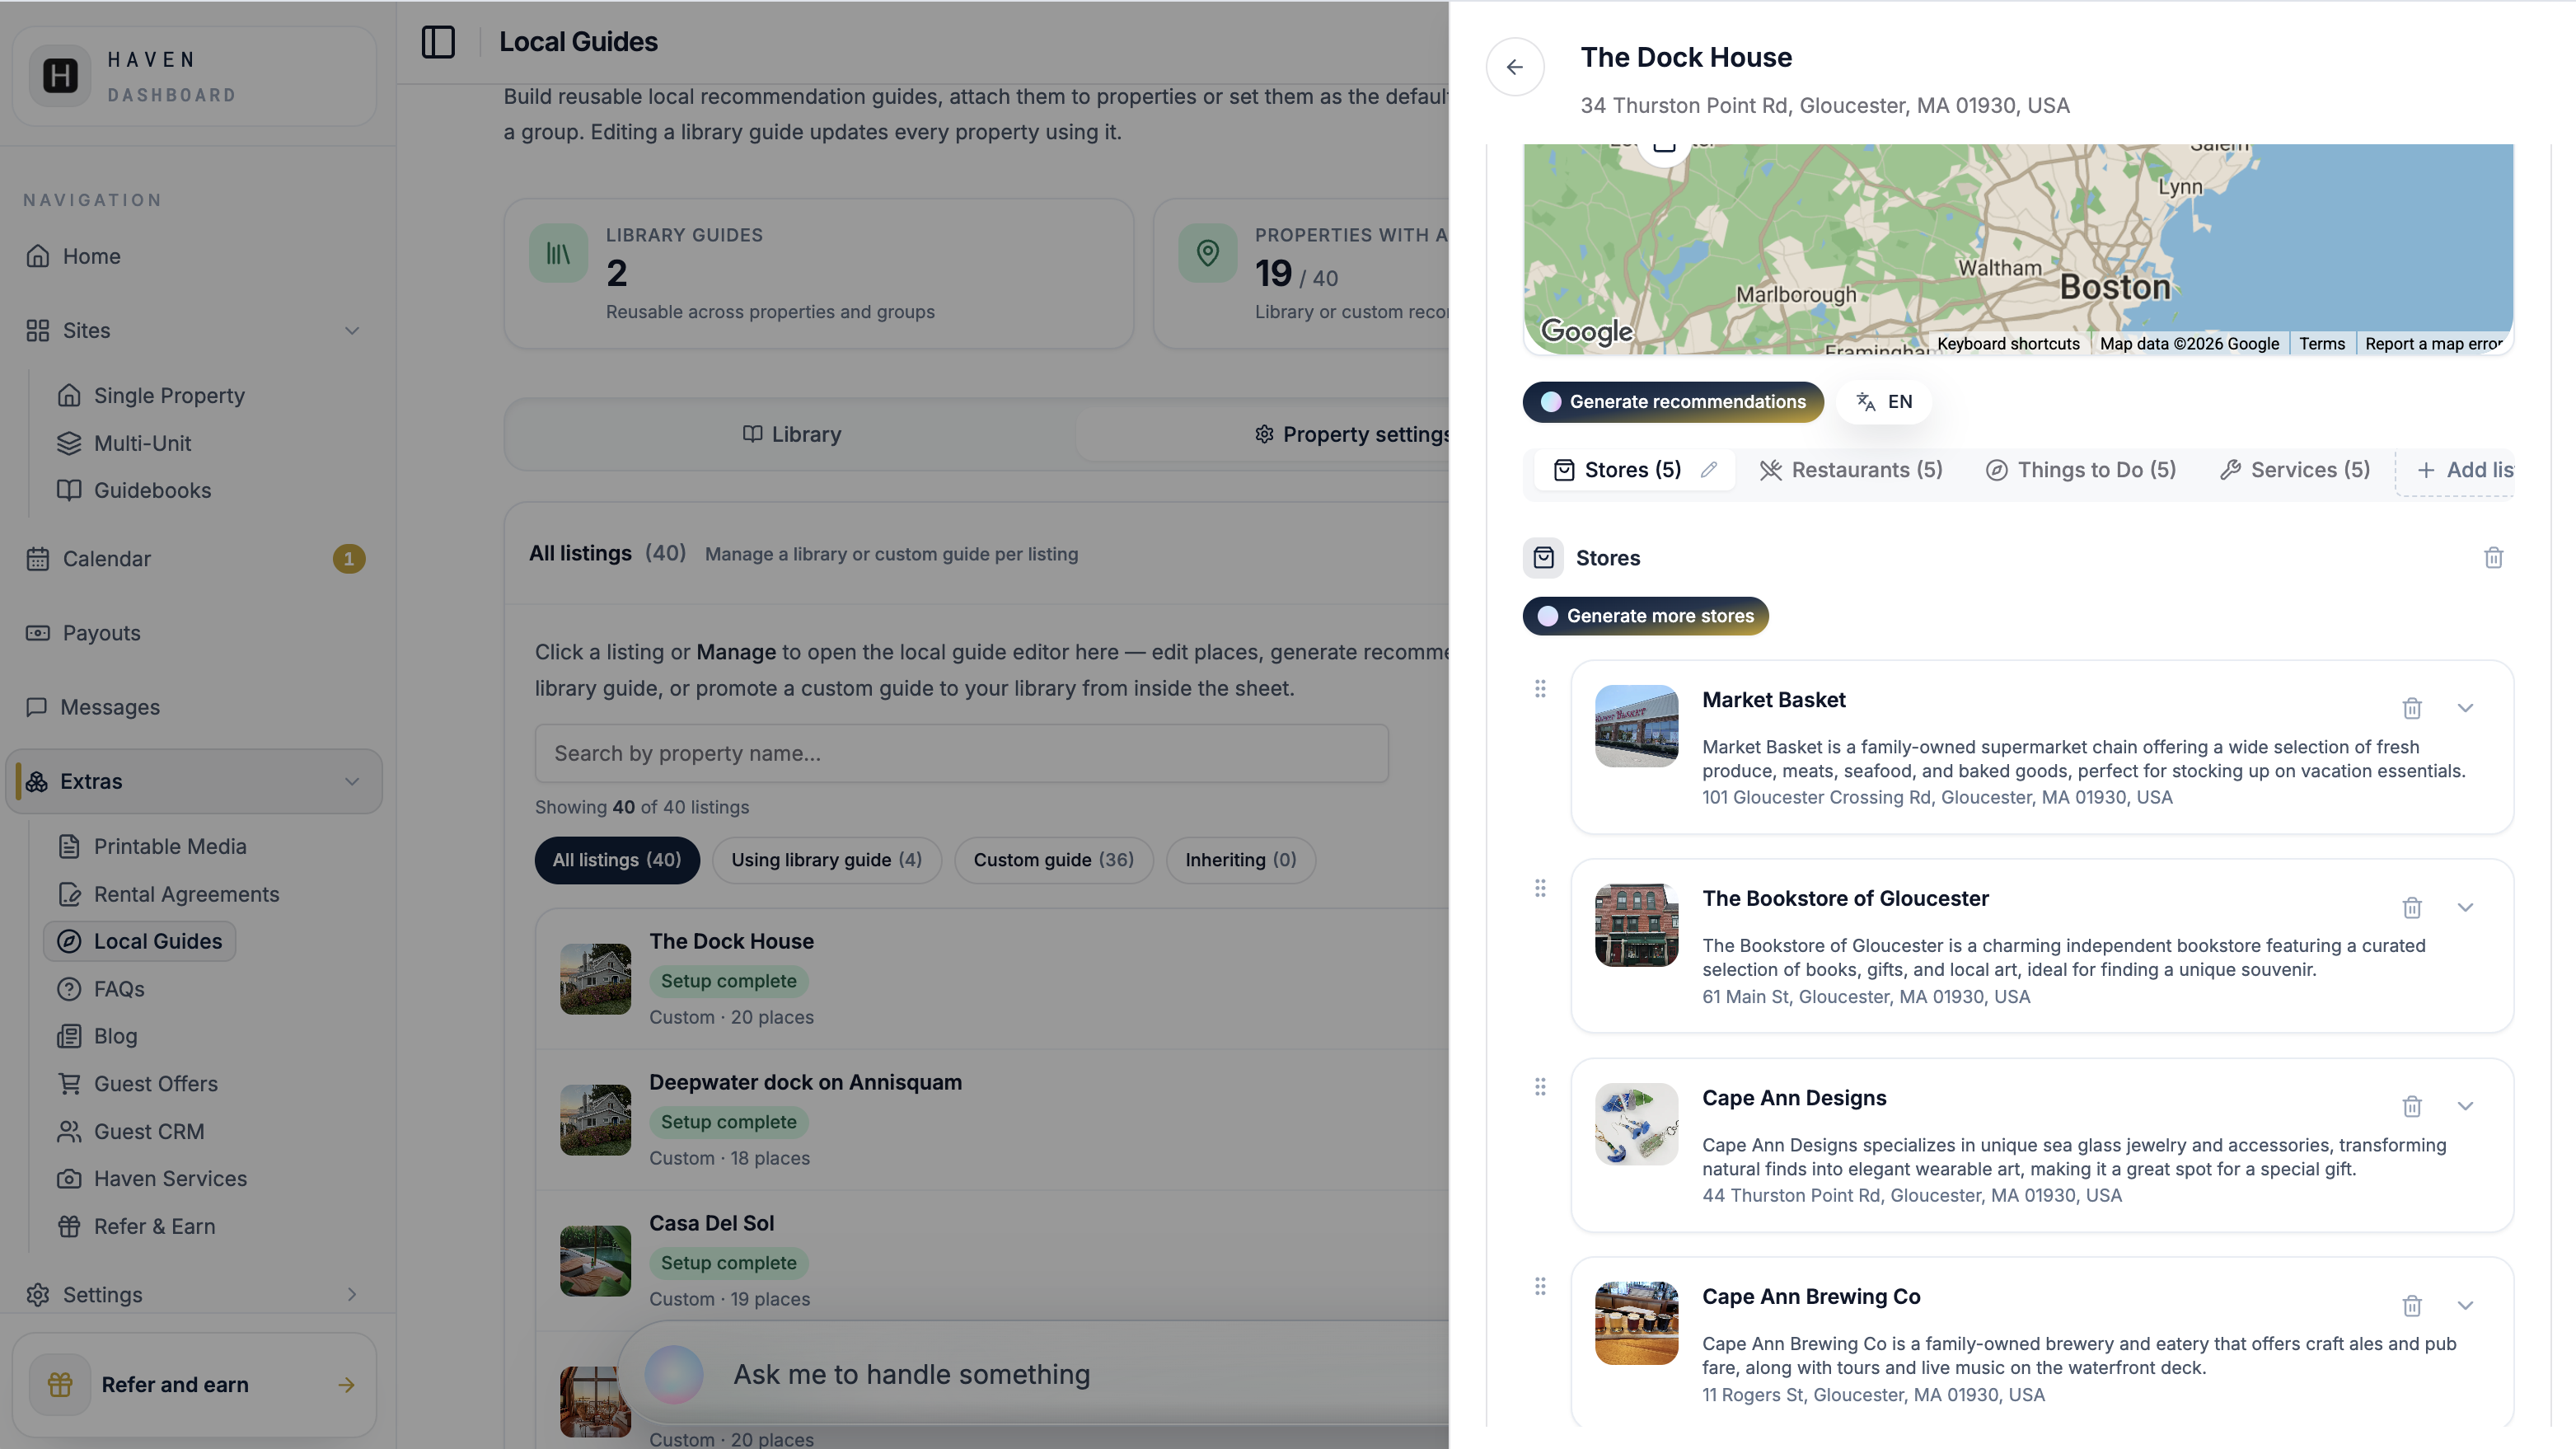Open Rental Agreements in the sidebar
This screenshot has height=1449, width=2576.
186,895
